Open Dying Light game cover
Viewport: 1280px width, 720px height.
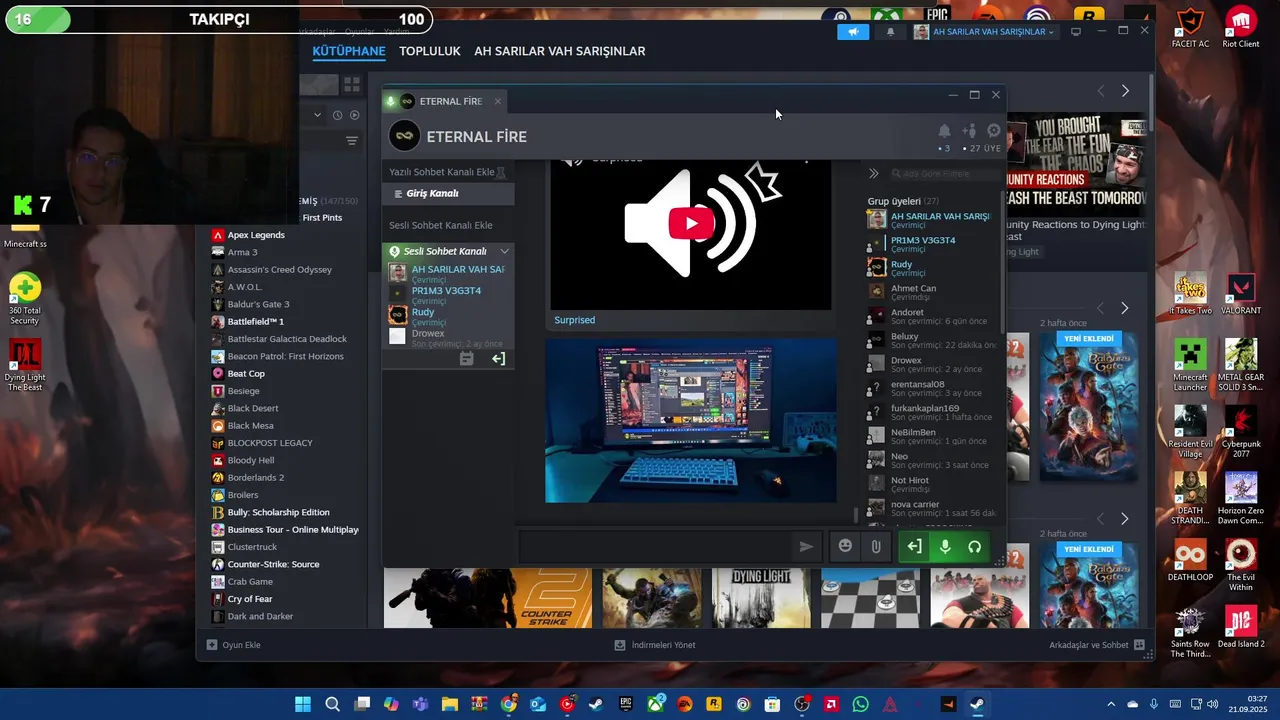tap(761, 598)
